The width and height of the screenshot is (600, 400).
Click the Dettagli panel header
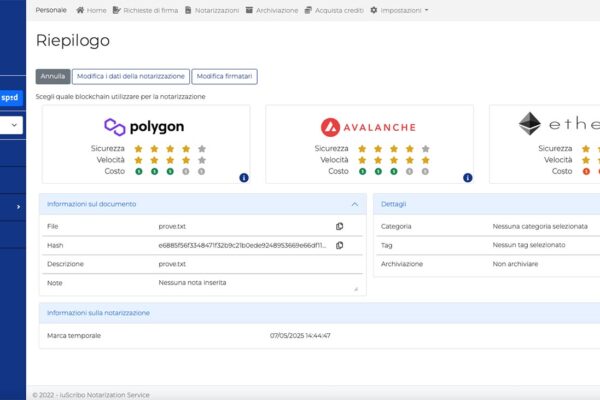tap(487, 204)
